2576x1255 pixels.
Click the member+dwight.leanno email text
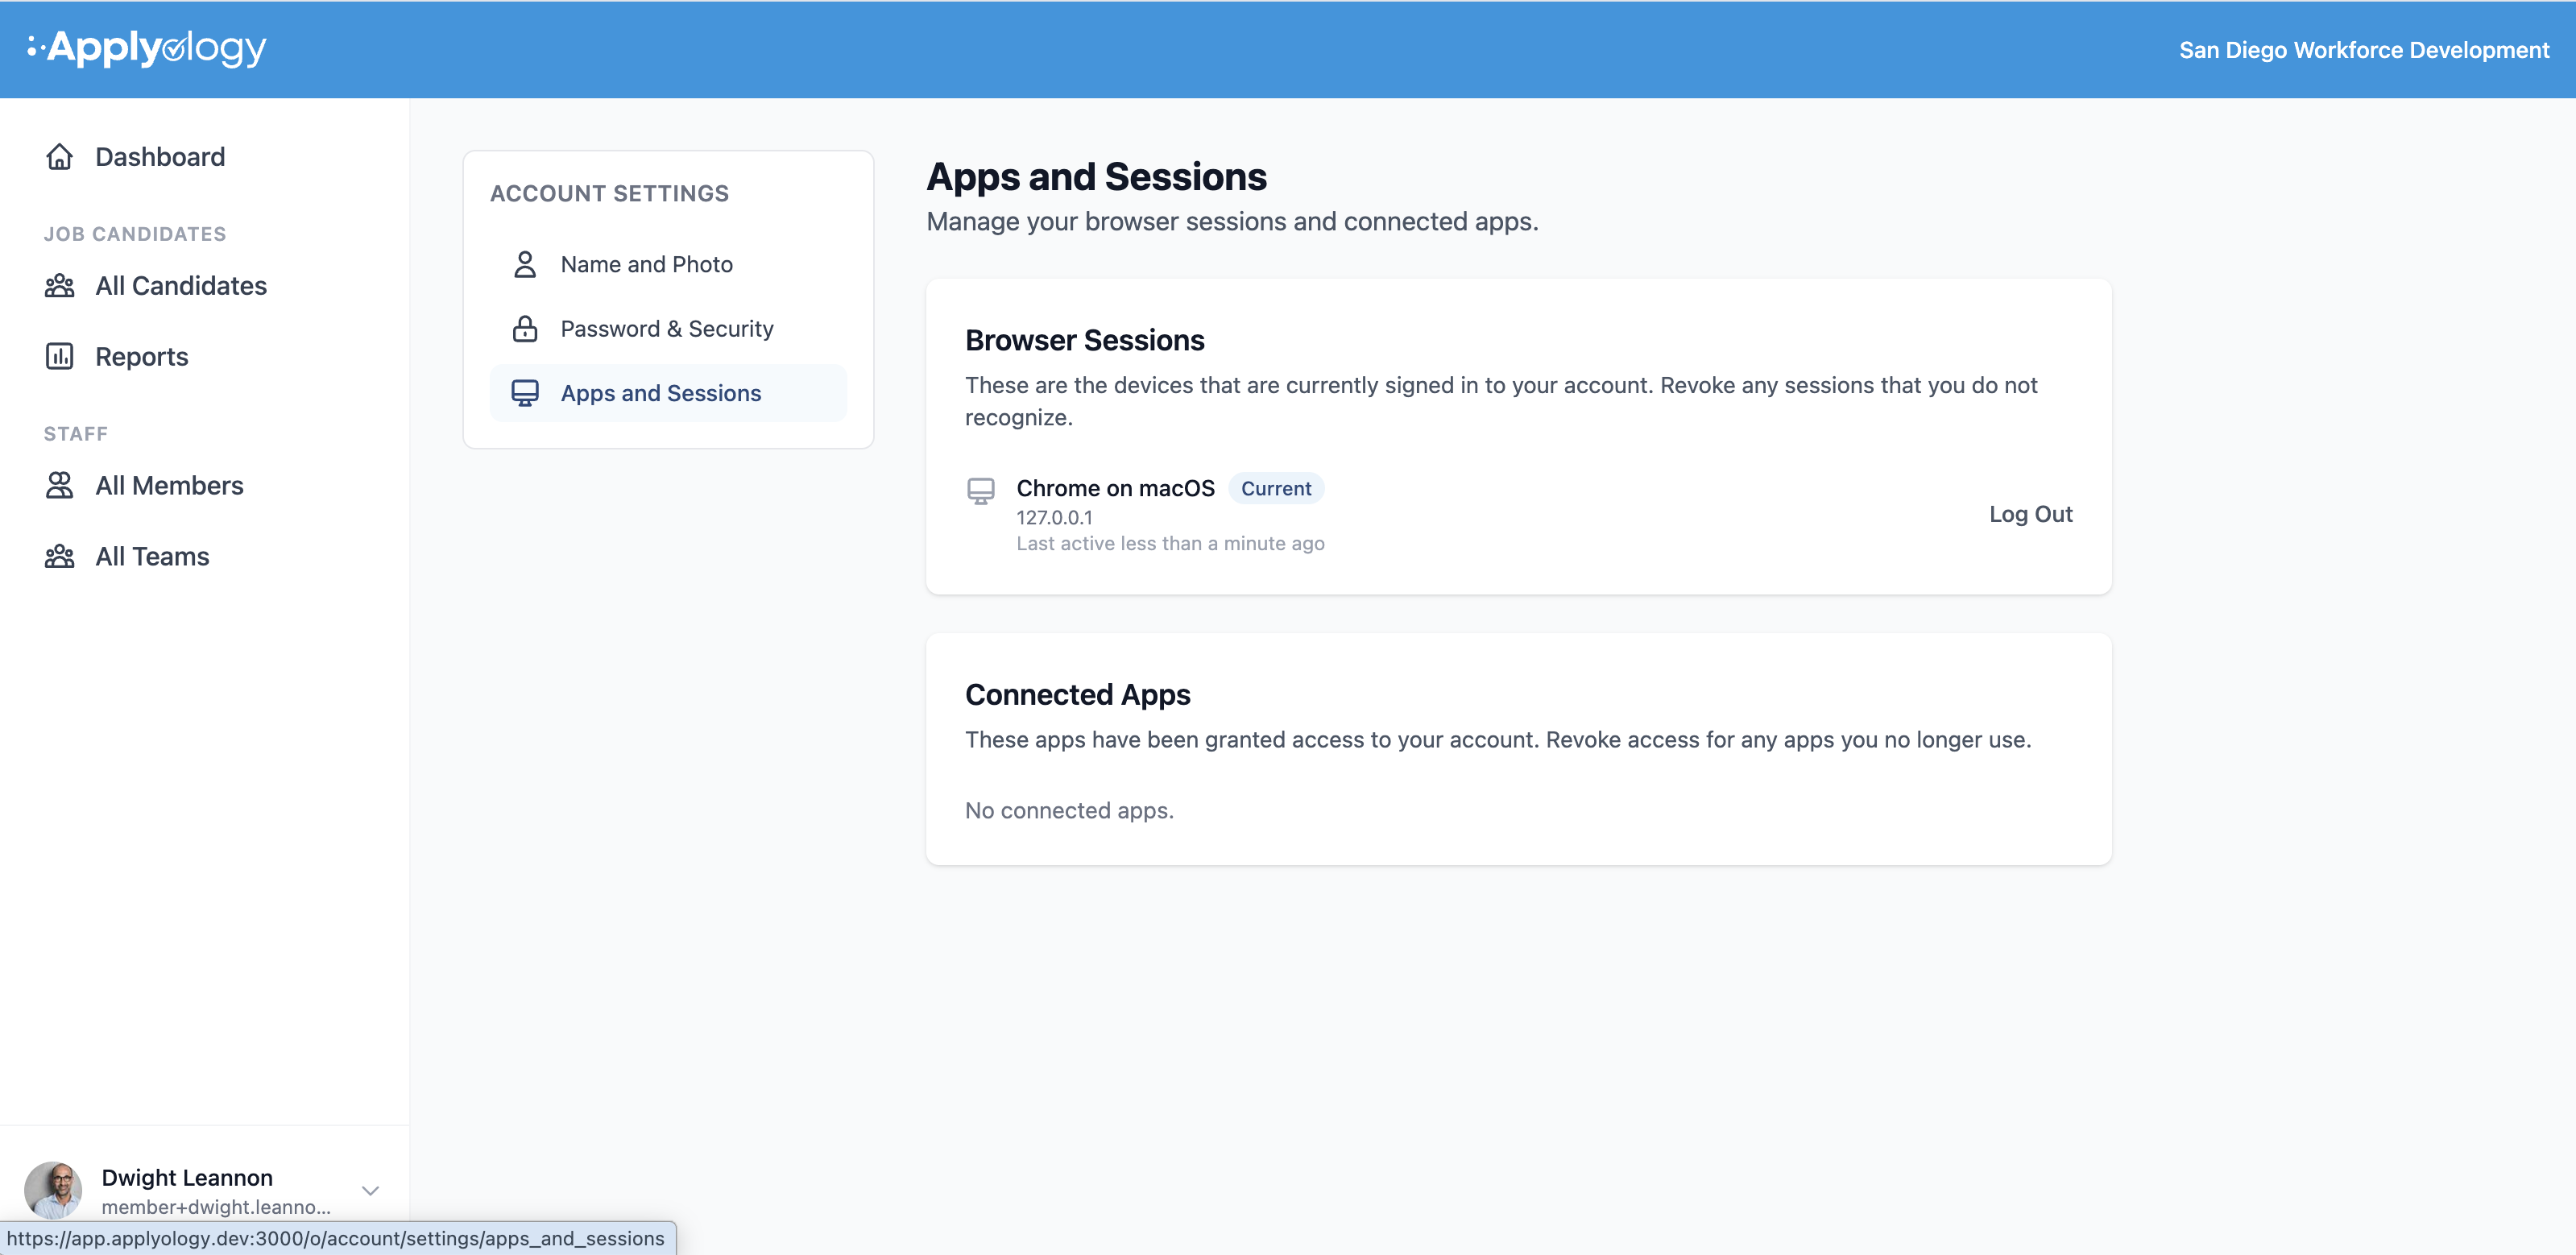pos(216,1207)
